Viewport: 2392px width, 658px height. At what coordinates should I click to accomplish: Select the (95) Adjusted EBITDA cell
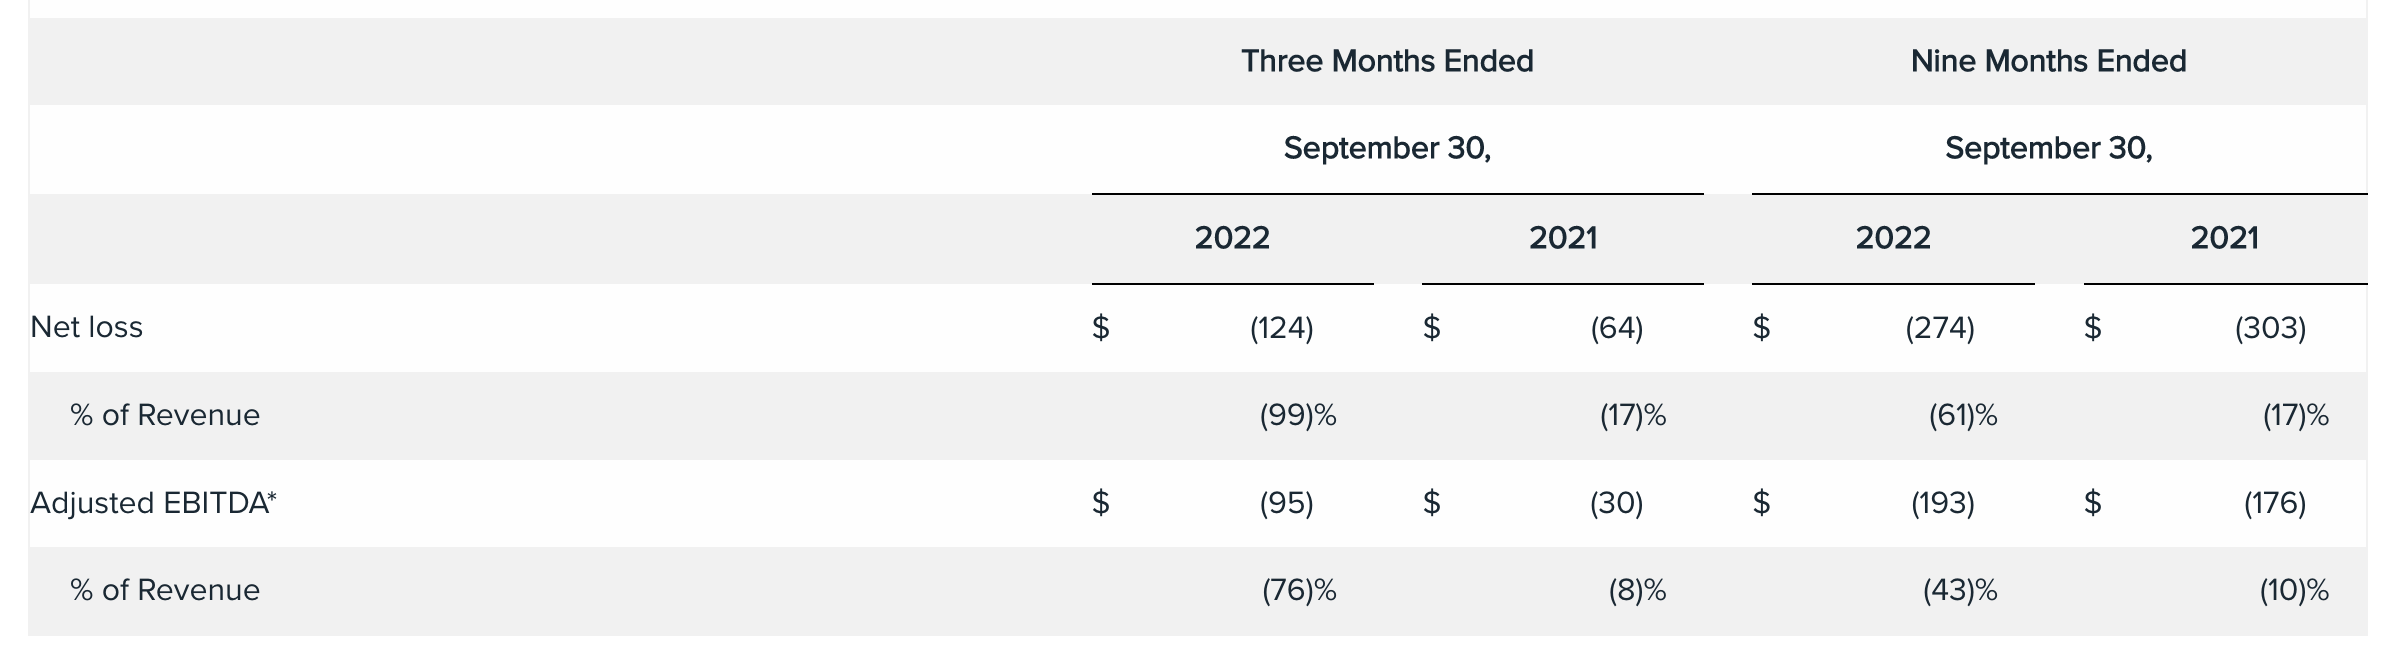coord(1286,503)
